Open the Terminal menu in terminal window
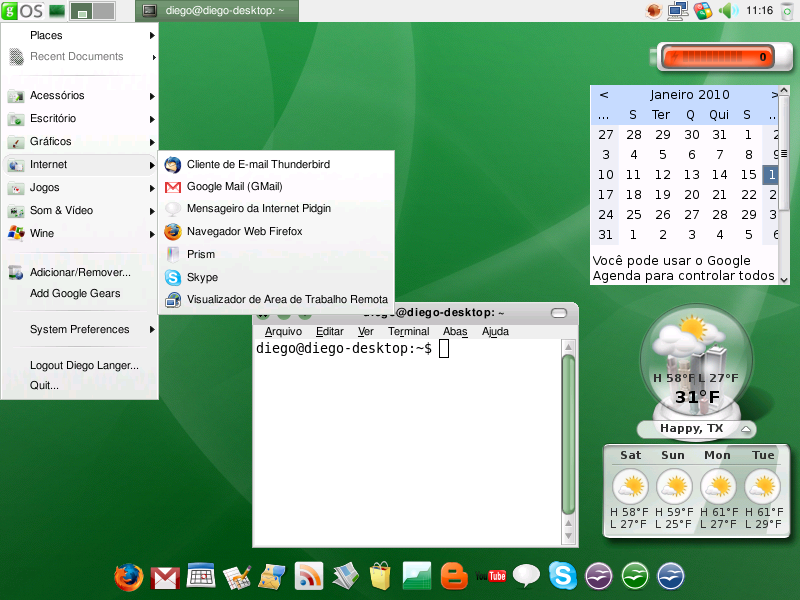Image resolution: width=800 pixels, height=600 pixels. 409,332
